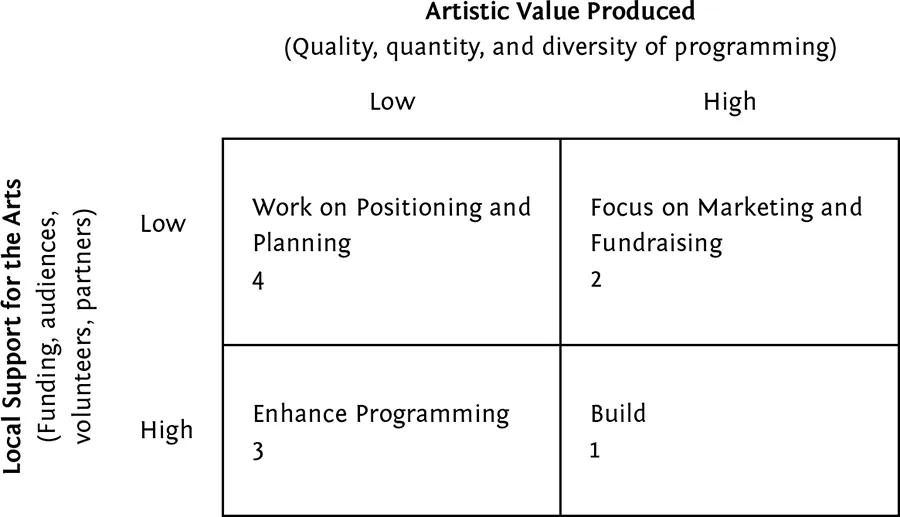Click the 'Build' quadrant label
Screen dimensions: 900x517
[618, 415]
